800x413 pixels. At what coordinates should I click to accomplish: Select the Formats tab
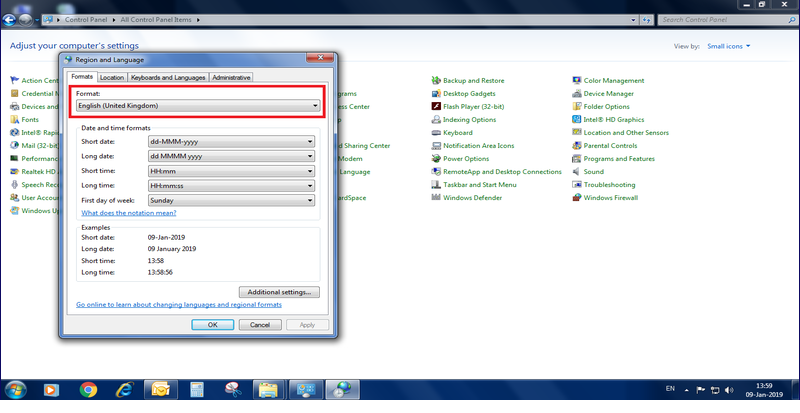tap(82, 77)
